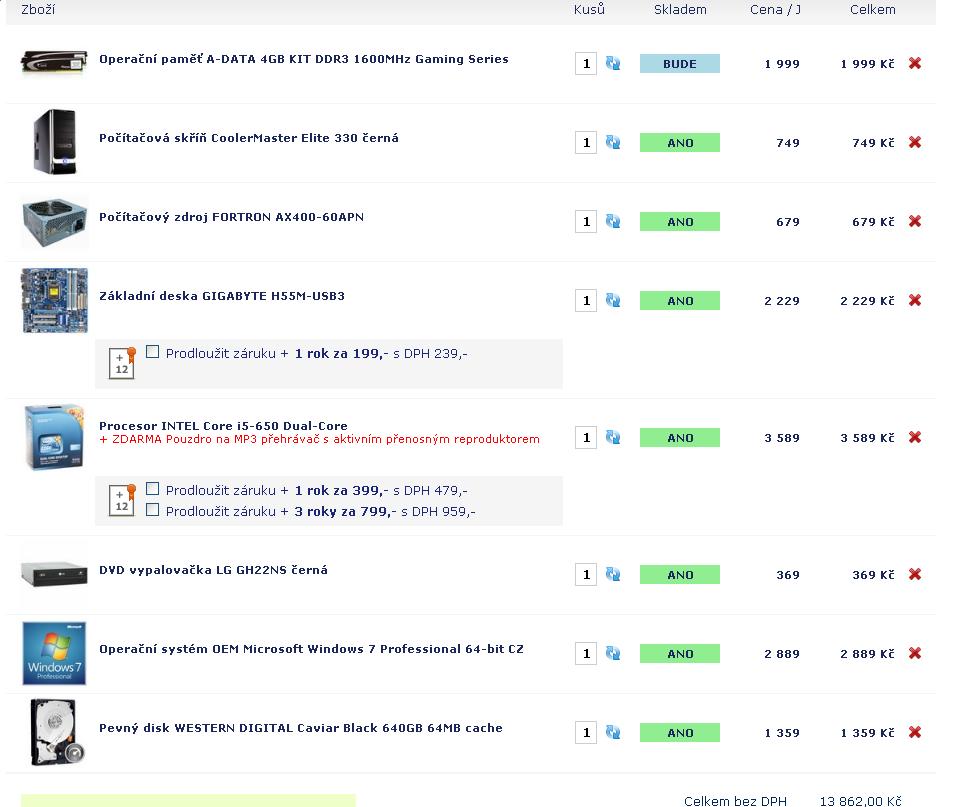
Task: Remove CoolerMaster Elite 330 case from cart
Action: click(x=915, y=143)
